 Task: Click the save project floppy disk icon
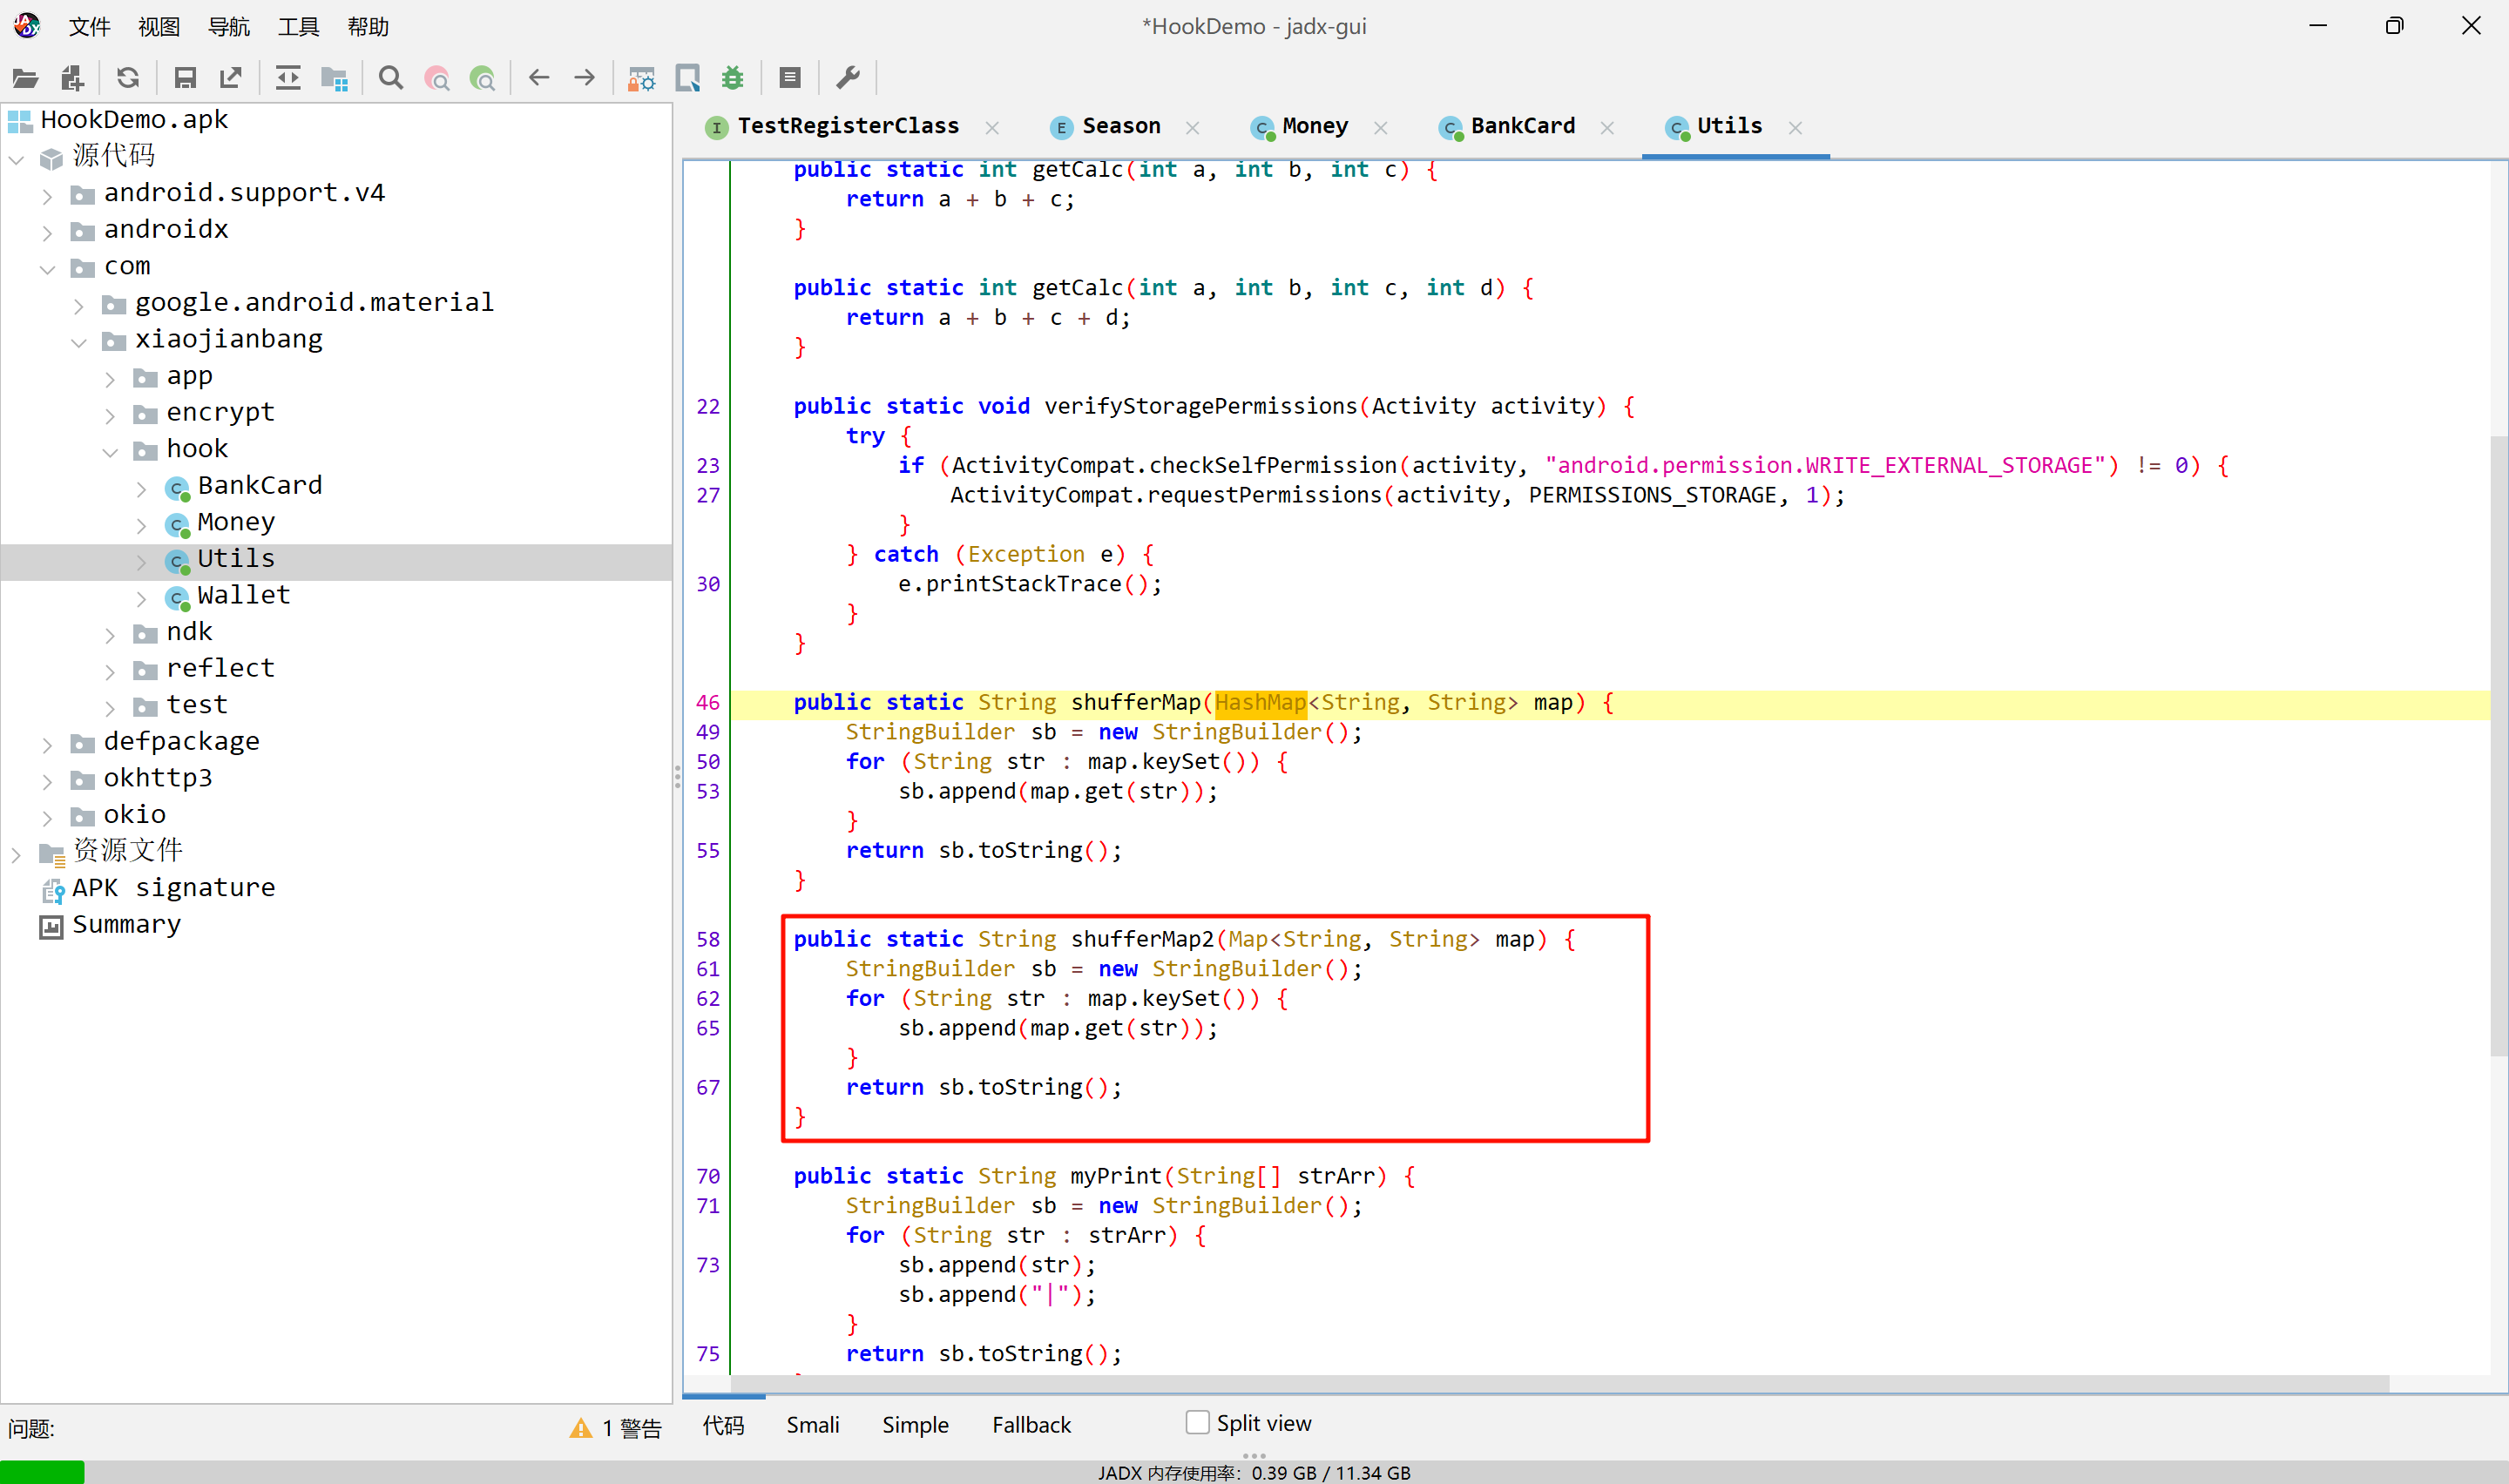click(185, 78)
